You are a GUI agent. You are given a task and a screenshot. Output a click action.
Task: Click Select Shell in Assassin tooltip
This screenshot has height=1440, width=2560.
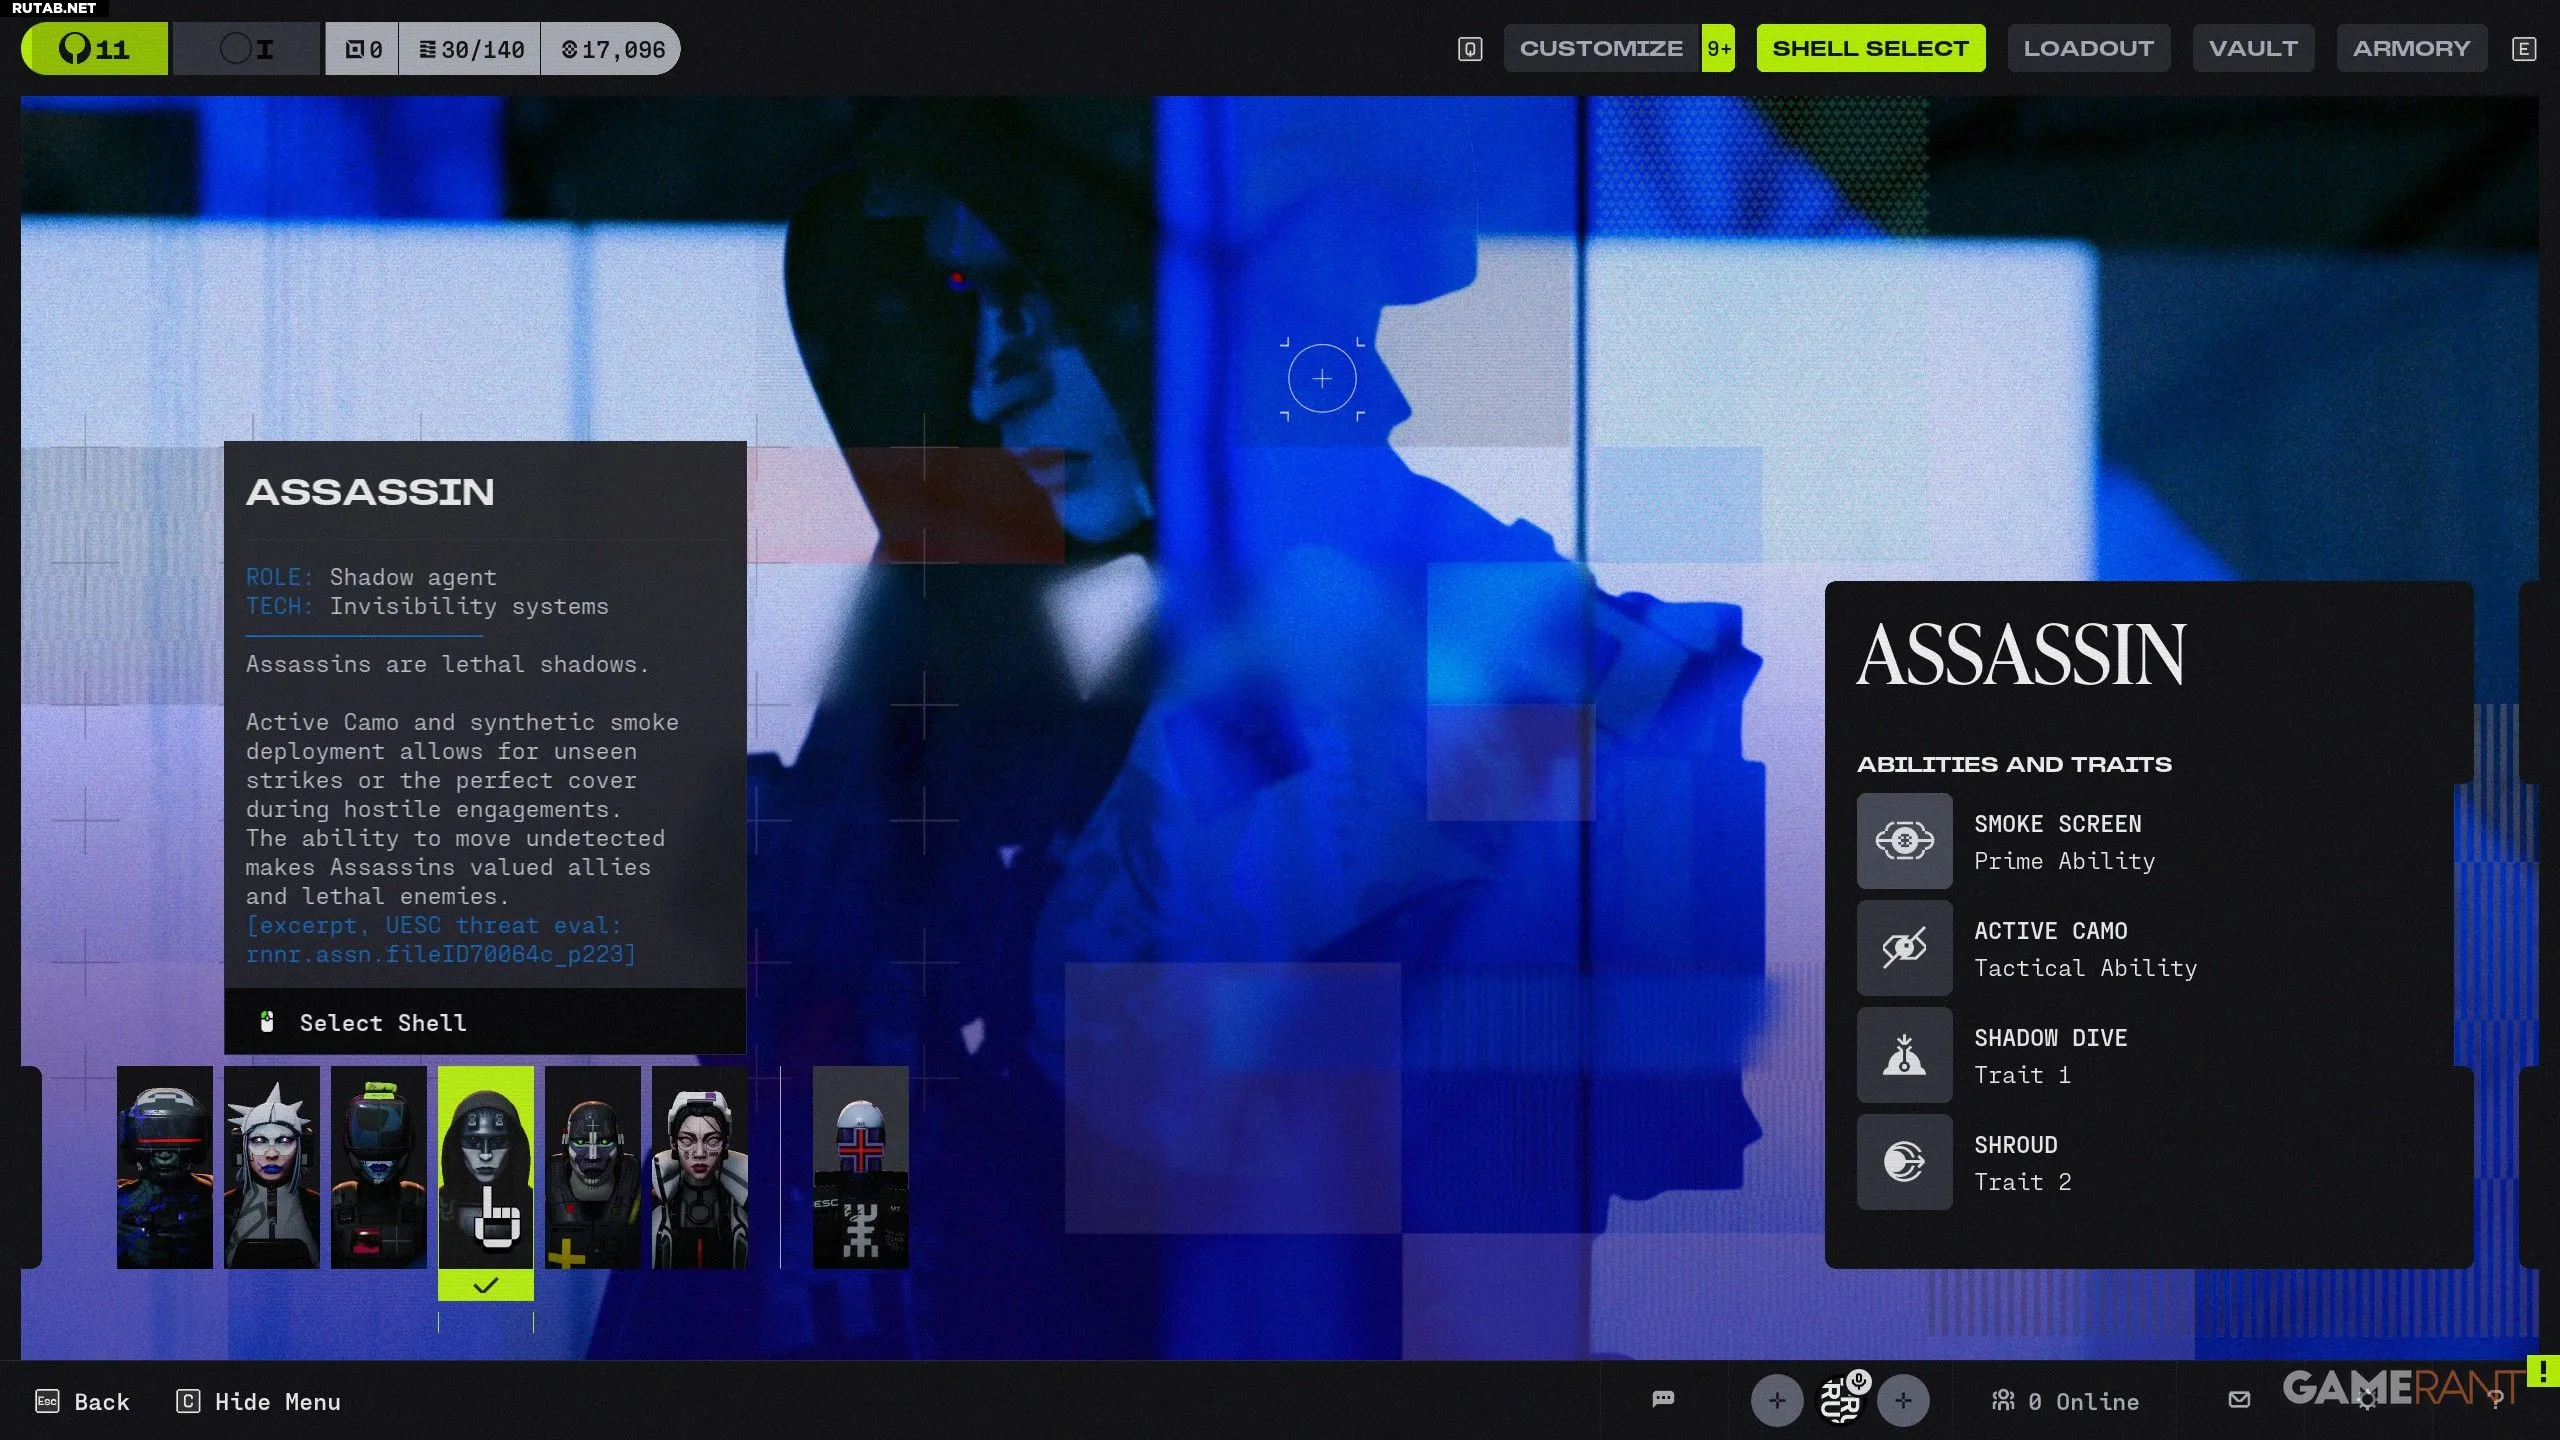(x=383, y=1022)
